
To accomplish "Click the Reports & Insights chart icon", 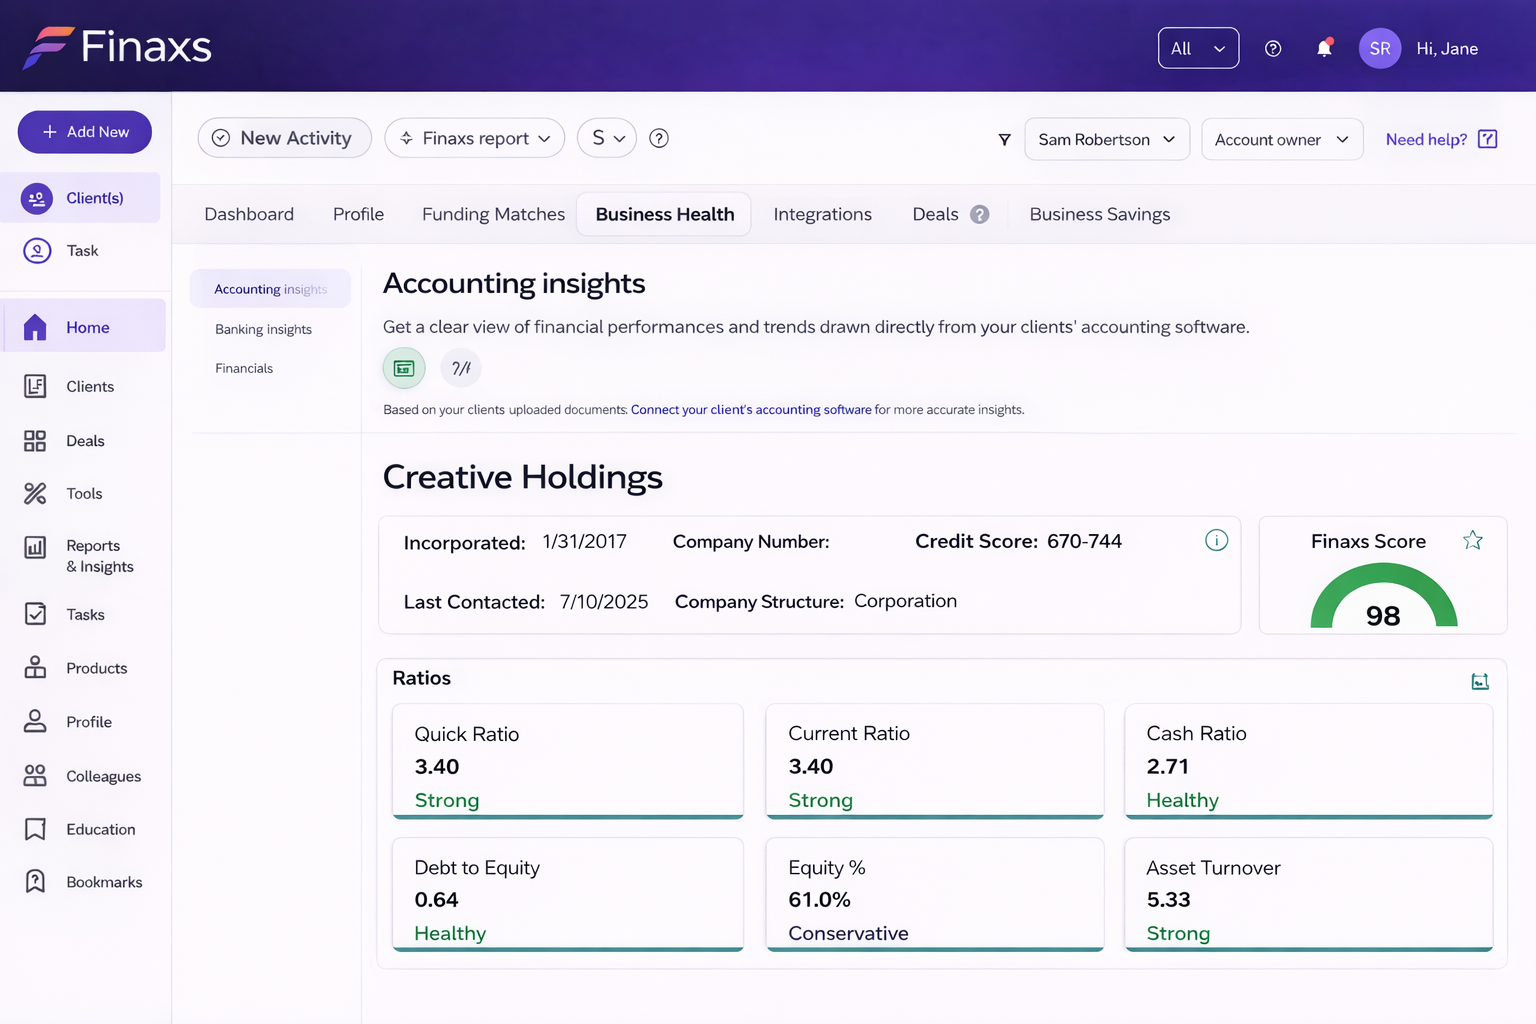I will pyautogui.click(x=35, y=547).
